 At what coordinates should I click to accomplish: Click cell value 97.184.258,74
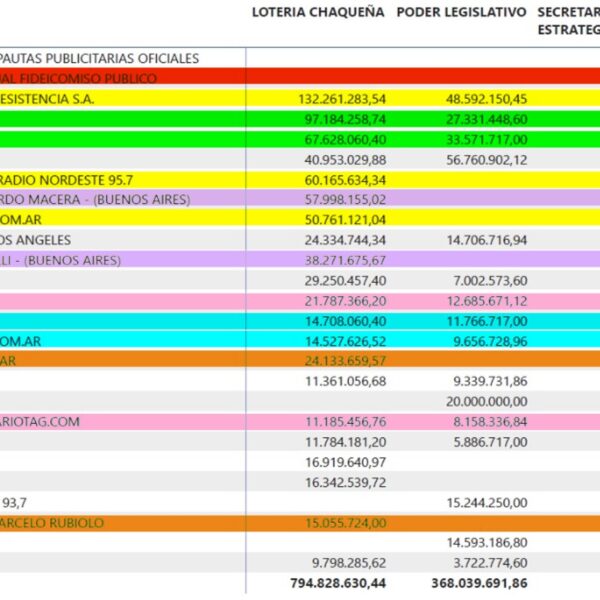(x=345, y=119)
